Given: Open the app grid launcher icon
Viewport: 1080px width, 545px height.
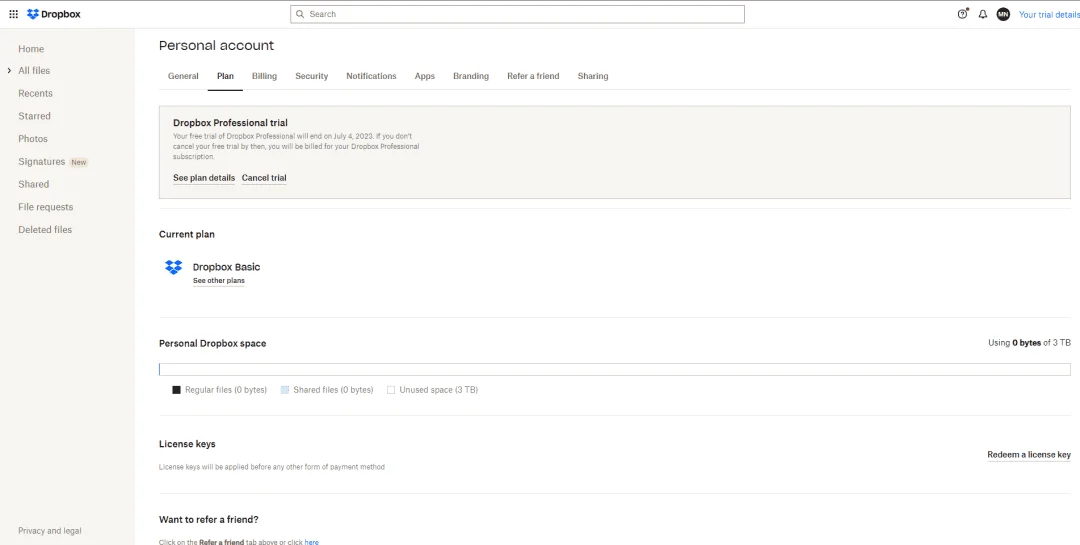Looking at the screenshot, I should [x=13, y=14].
